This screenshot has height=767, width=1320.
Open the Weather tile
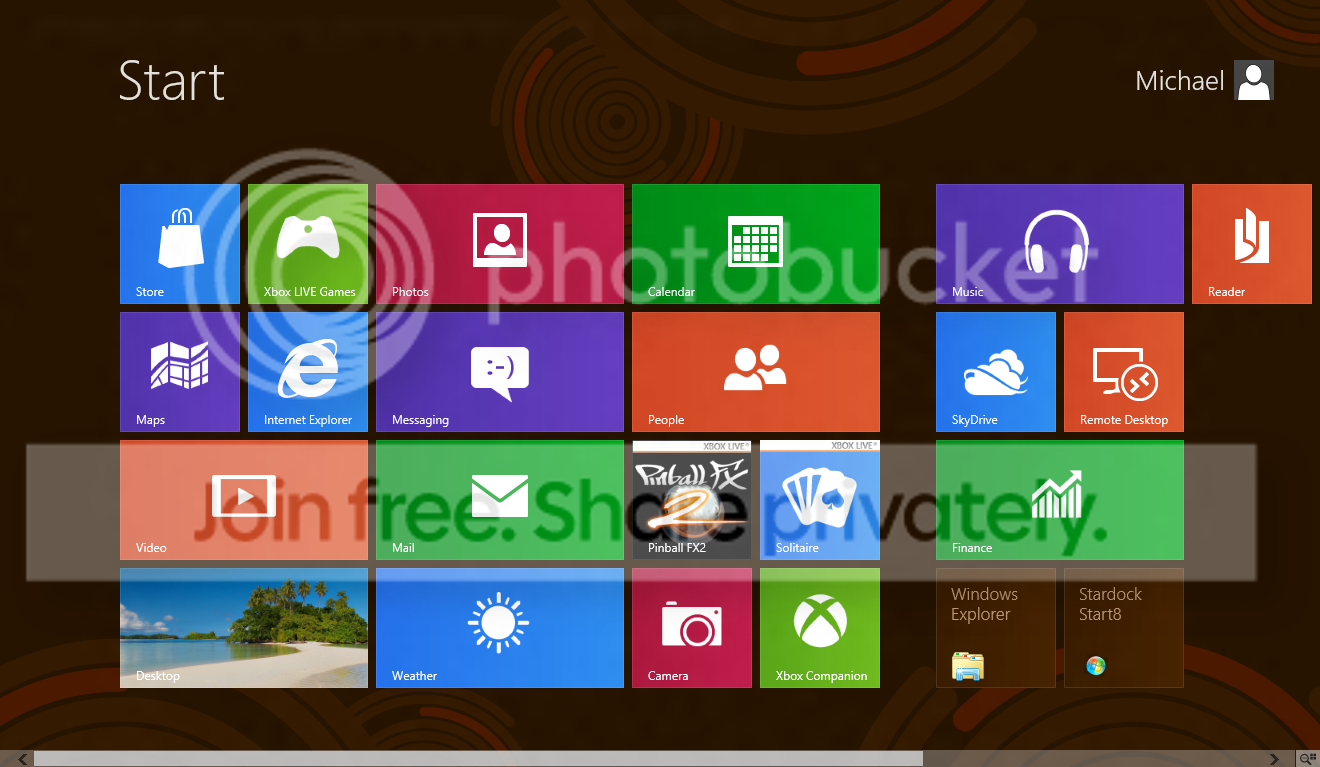500,628
